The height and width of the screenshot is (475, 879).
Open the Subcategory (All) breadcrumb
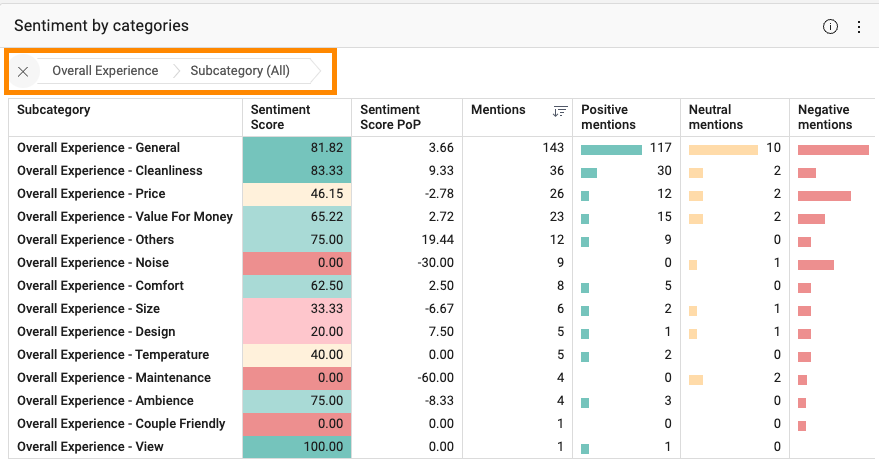click(240, 71)
